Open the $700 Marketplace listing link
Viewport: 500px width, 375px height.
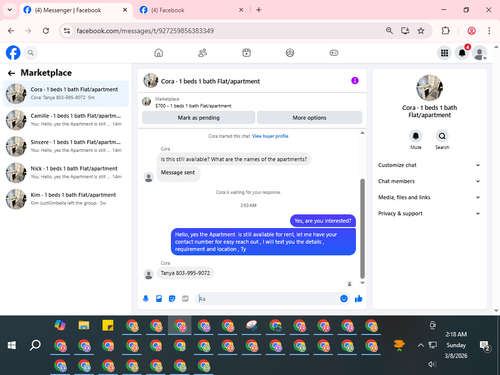[x=193, y=106]
